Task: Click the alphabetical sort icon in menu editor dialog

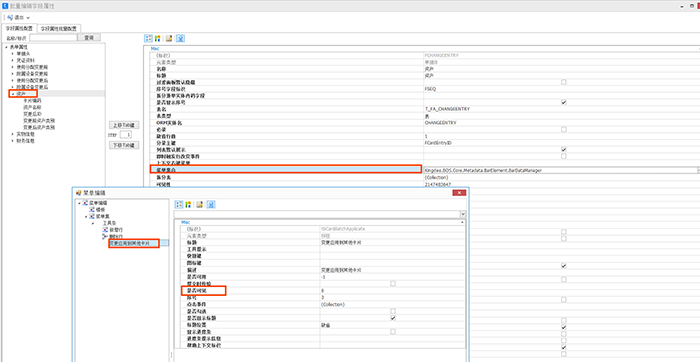Action: pyautogui.click(x=188, y=204)
